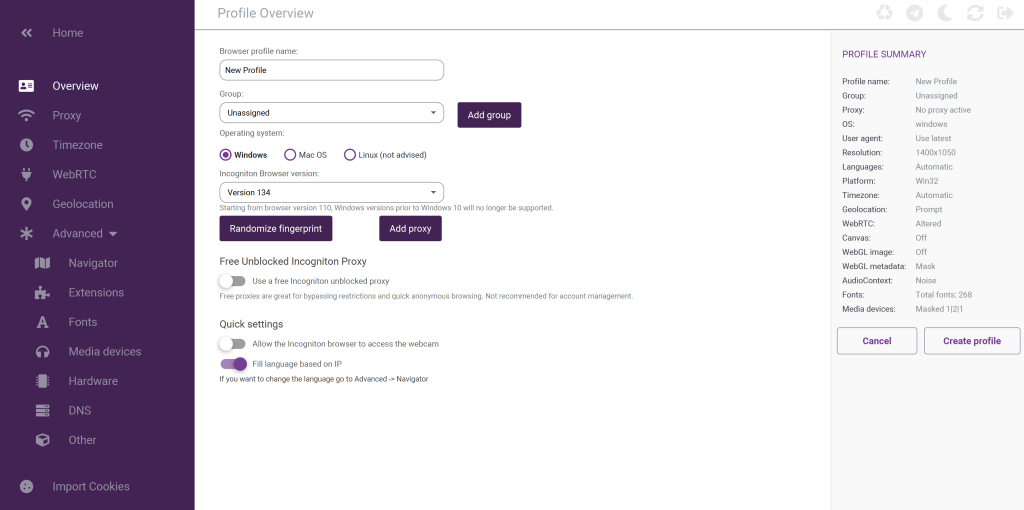1024x510 pixels.
Task: Open the Telegram paper-plane icon
Action: click(x=914, y=13)
